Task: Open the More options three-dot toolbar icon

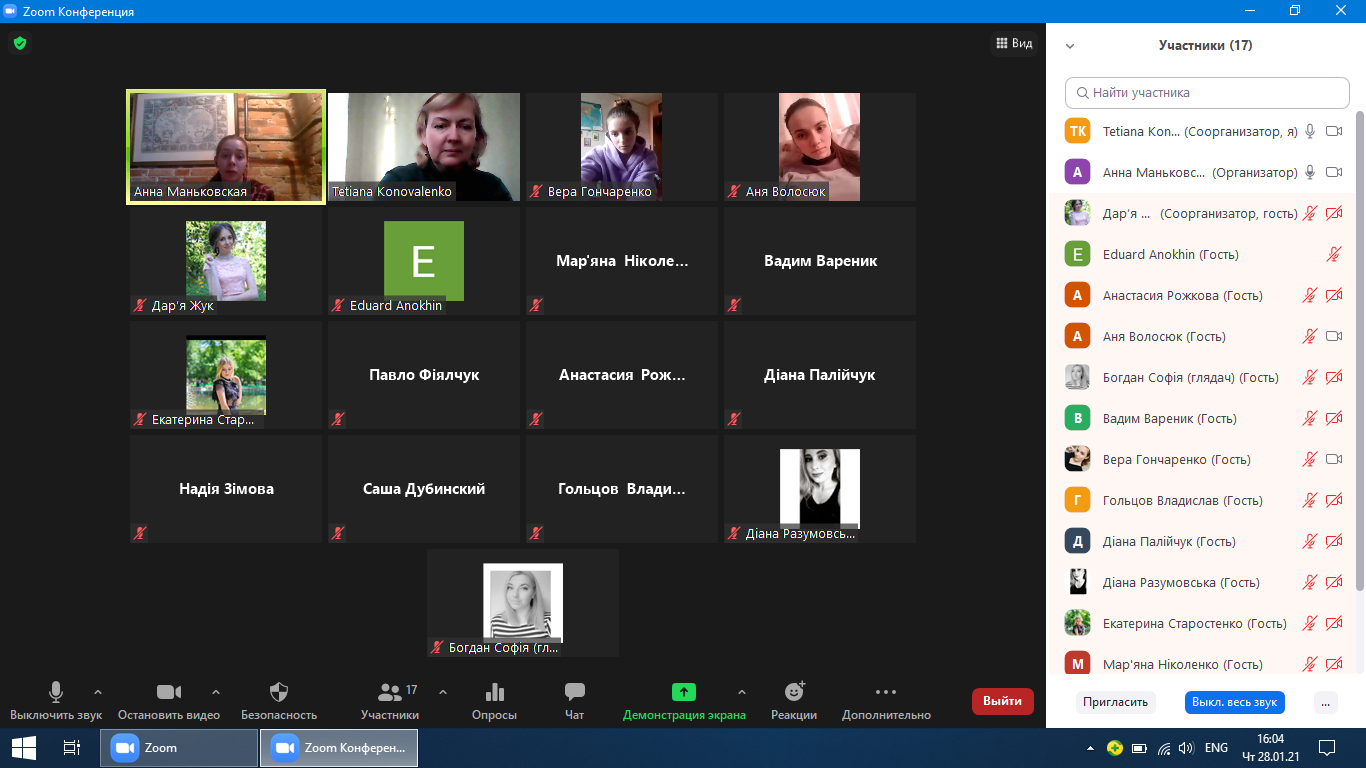Action: (x=886, y=692)
